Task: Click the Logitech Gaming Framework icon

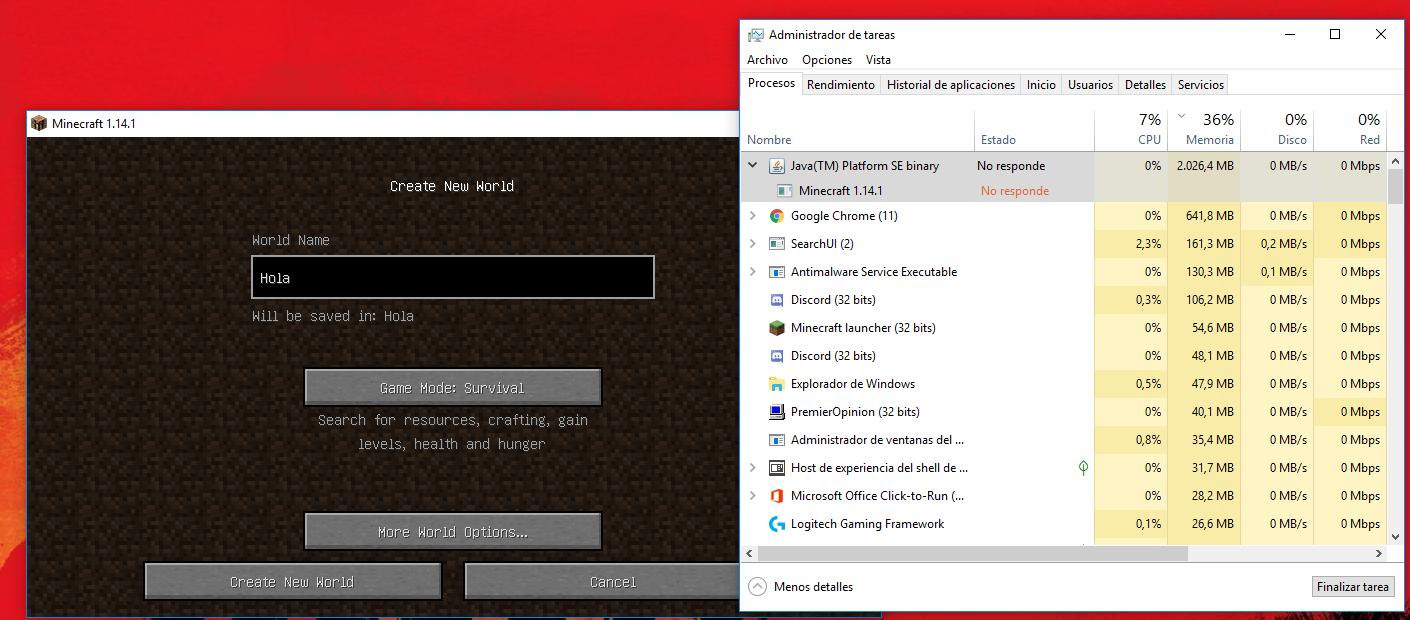Action: pos(777,524)
